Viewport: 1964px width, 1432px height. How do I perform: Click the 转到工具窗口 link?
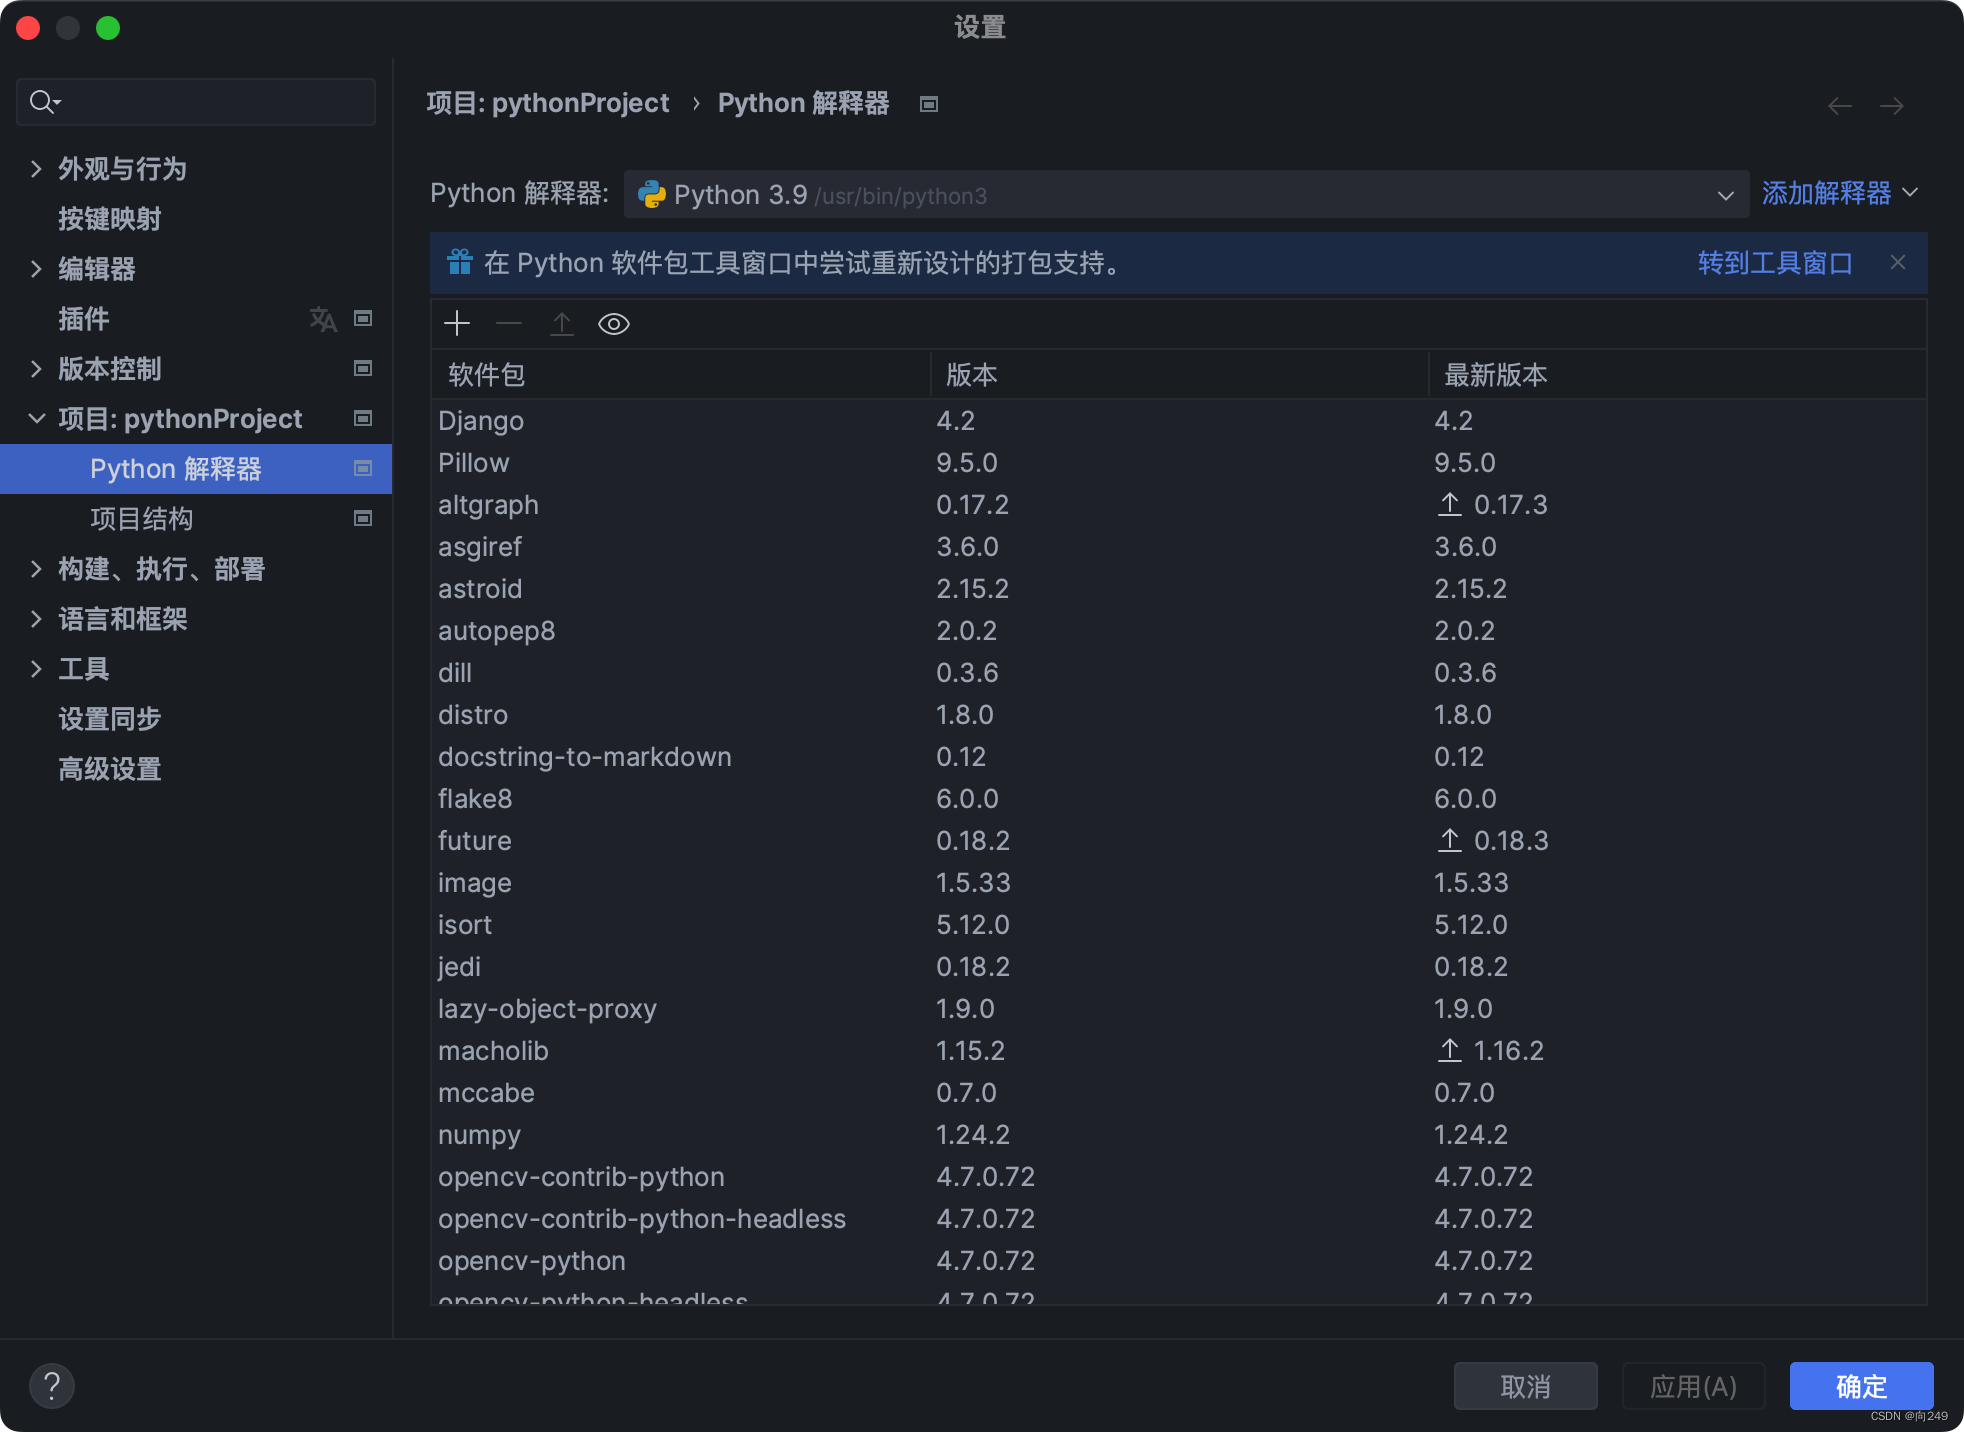[1774, 263]
